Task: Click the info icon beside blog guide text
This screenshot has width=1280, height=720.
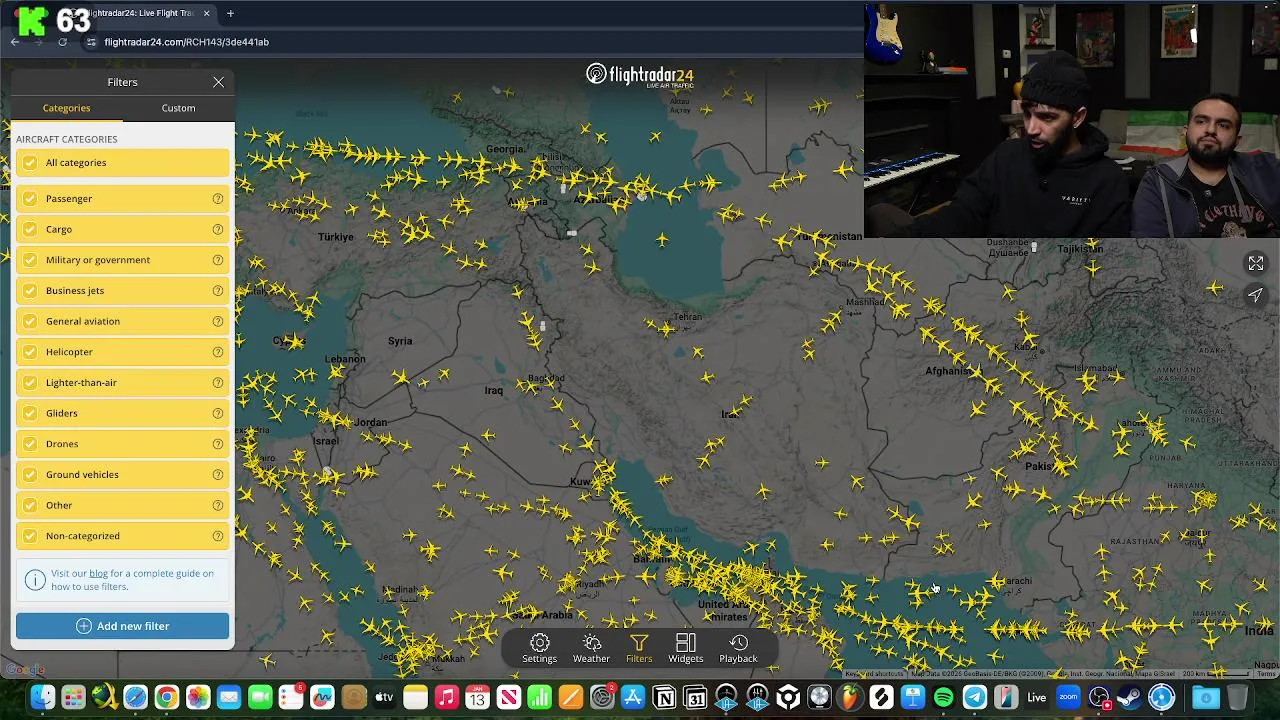Action: pos(35,580)
